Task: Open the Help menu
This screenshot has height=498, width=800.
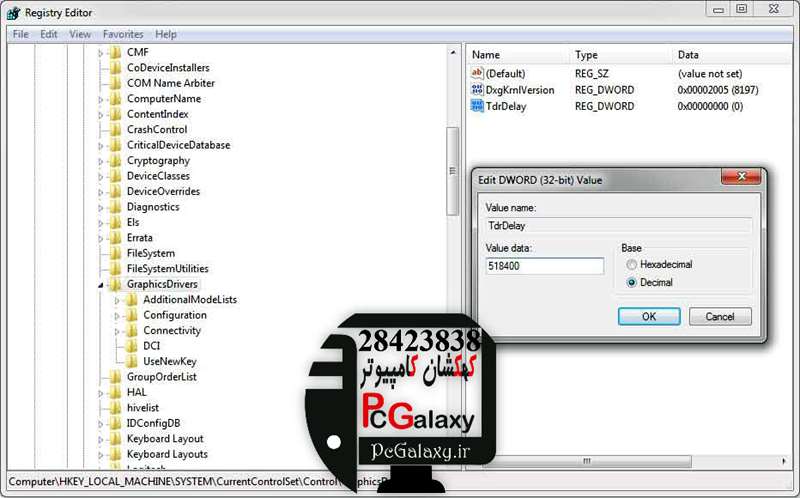Action: (x=166, y=34)
